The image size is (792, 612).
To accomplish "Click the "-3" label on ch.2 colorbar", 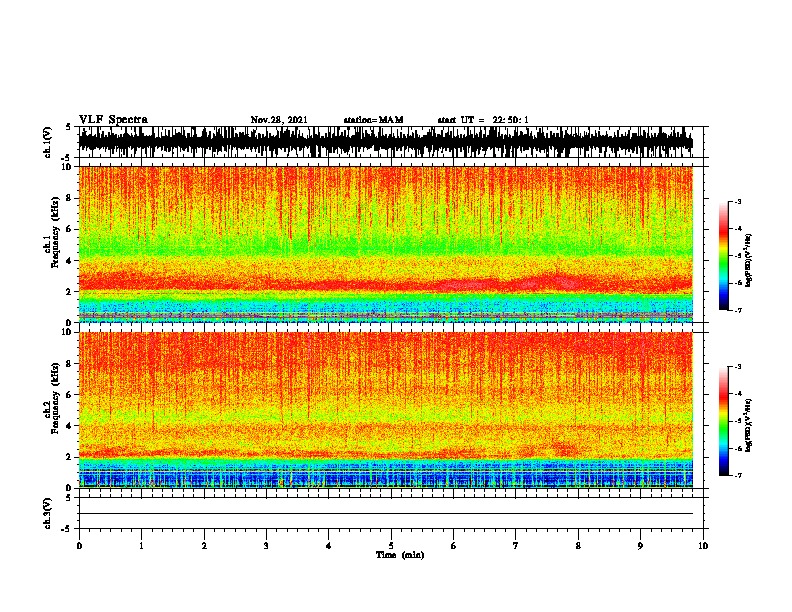I will click(x=738, y=367).
